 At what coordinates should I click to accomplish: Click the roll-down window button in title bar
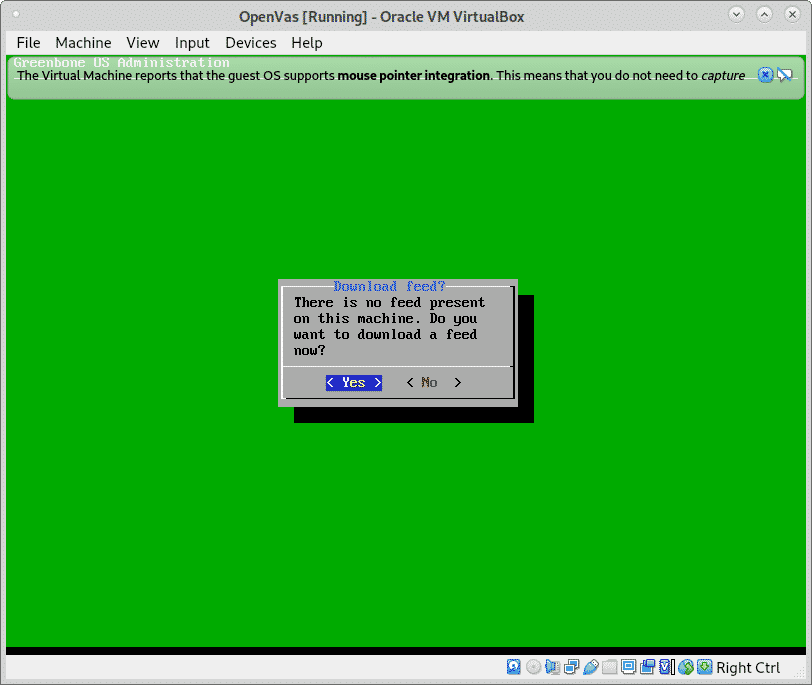click(x=736, y=14)
